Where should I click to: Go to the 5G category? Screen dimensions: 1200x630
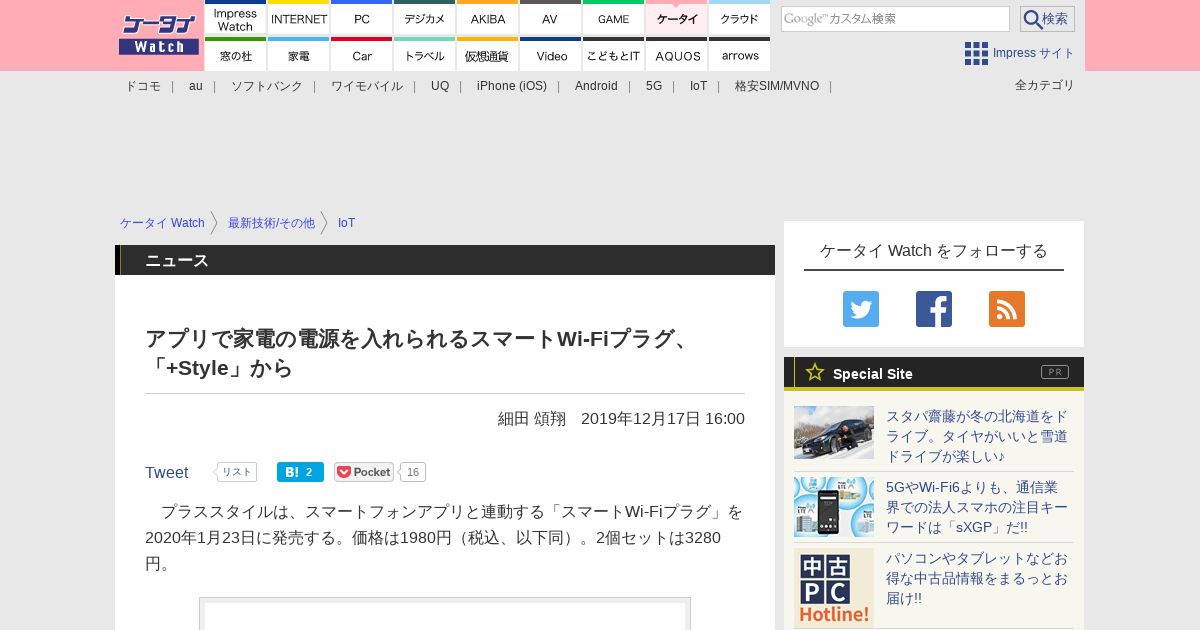654,86
